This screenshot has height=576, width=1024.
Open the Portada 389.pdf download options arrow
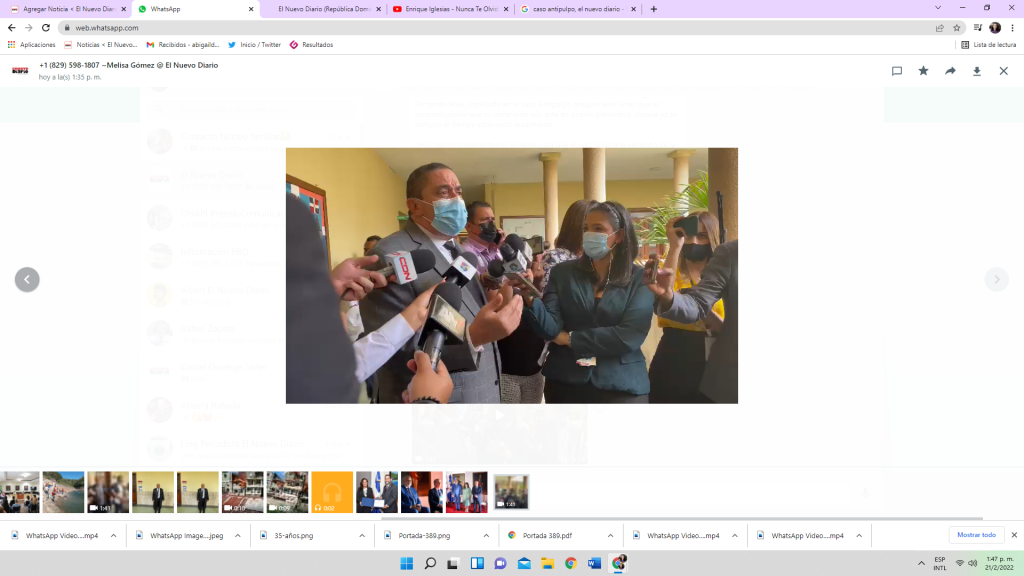pos(611,536)
